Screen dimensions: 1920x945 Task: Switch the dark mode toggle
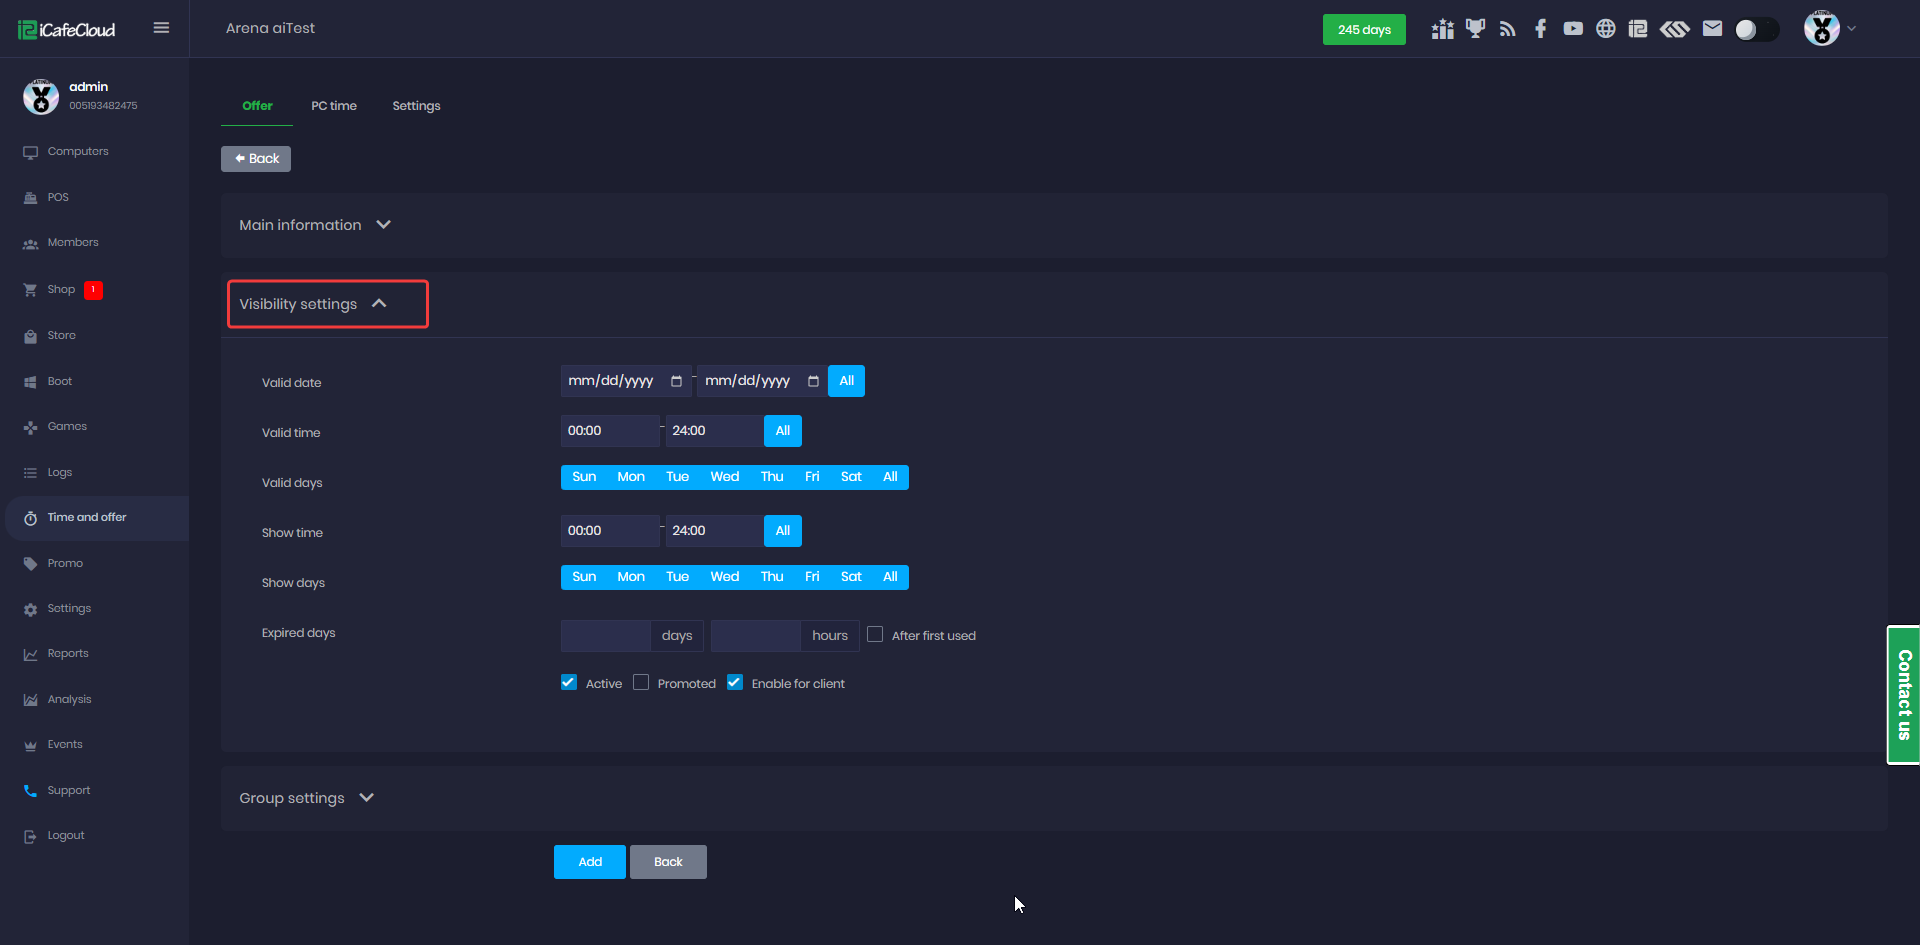[1756, 29]
